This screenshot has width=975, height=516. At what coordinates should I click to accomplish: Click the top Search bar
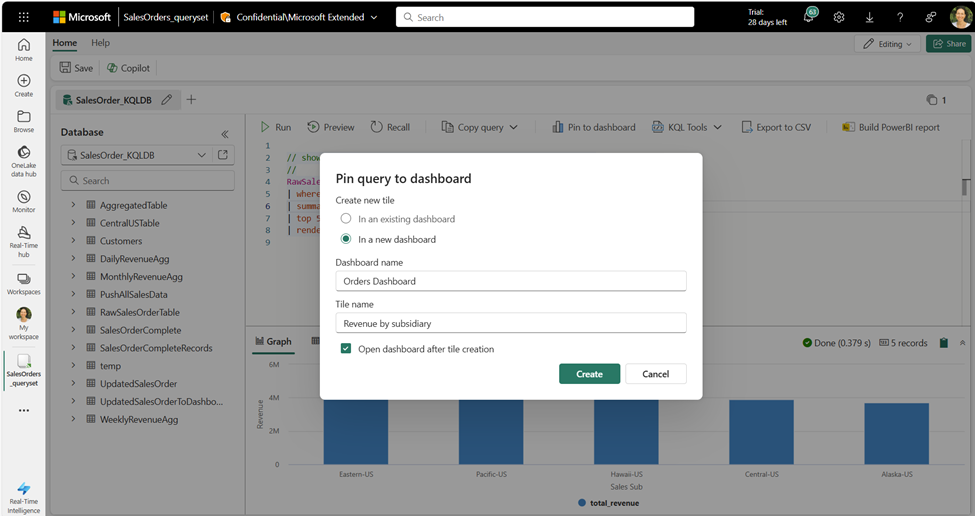pos(545,17)
